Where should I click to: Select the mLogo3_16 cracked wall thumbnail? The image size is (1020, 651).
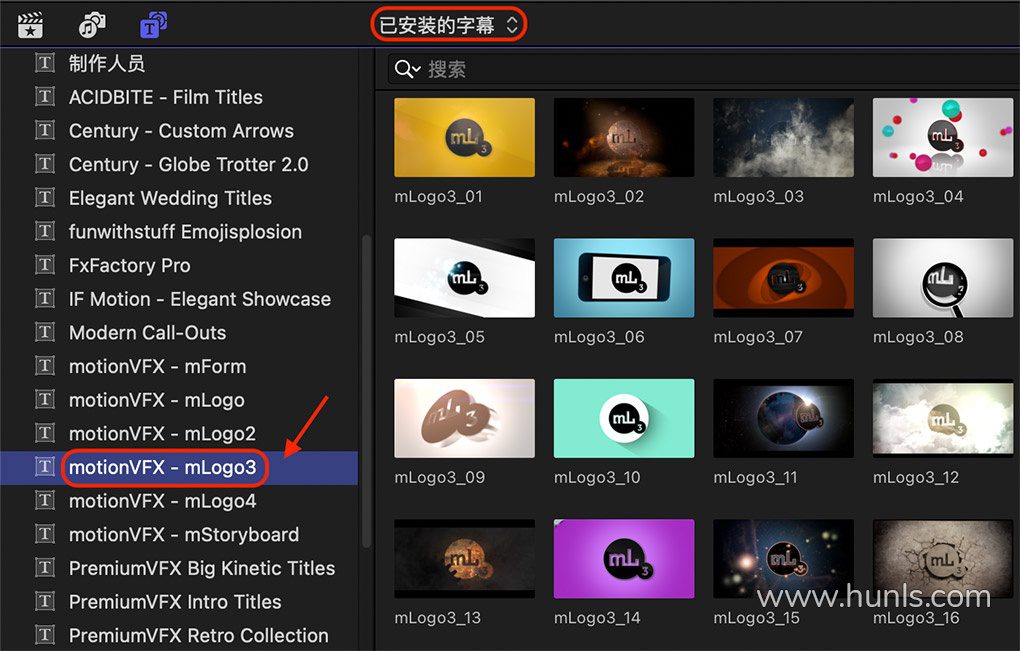(943, 559)
